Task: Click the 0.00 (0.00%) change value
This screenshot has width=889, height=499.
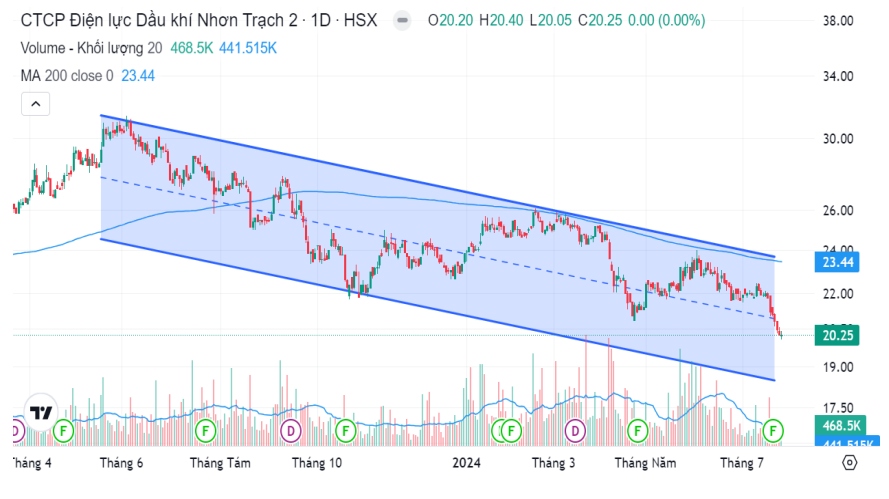Action: [667, 20]
